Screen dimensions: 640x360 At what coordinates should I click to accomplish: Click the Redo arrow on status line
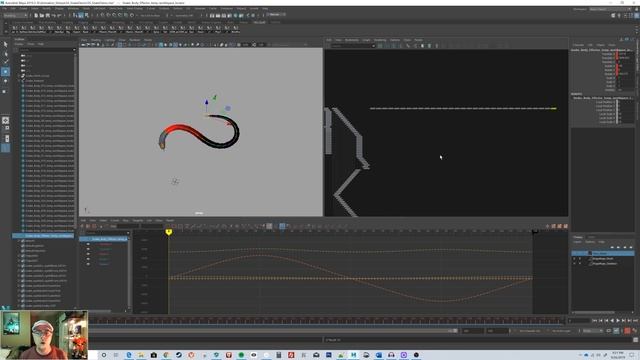[x=59, y=16]
